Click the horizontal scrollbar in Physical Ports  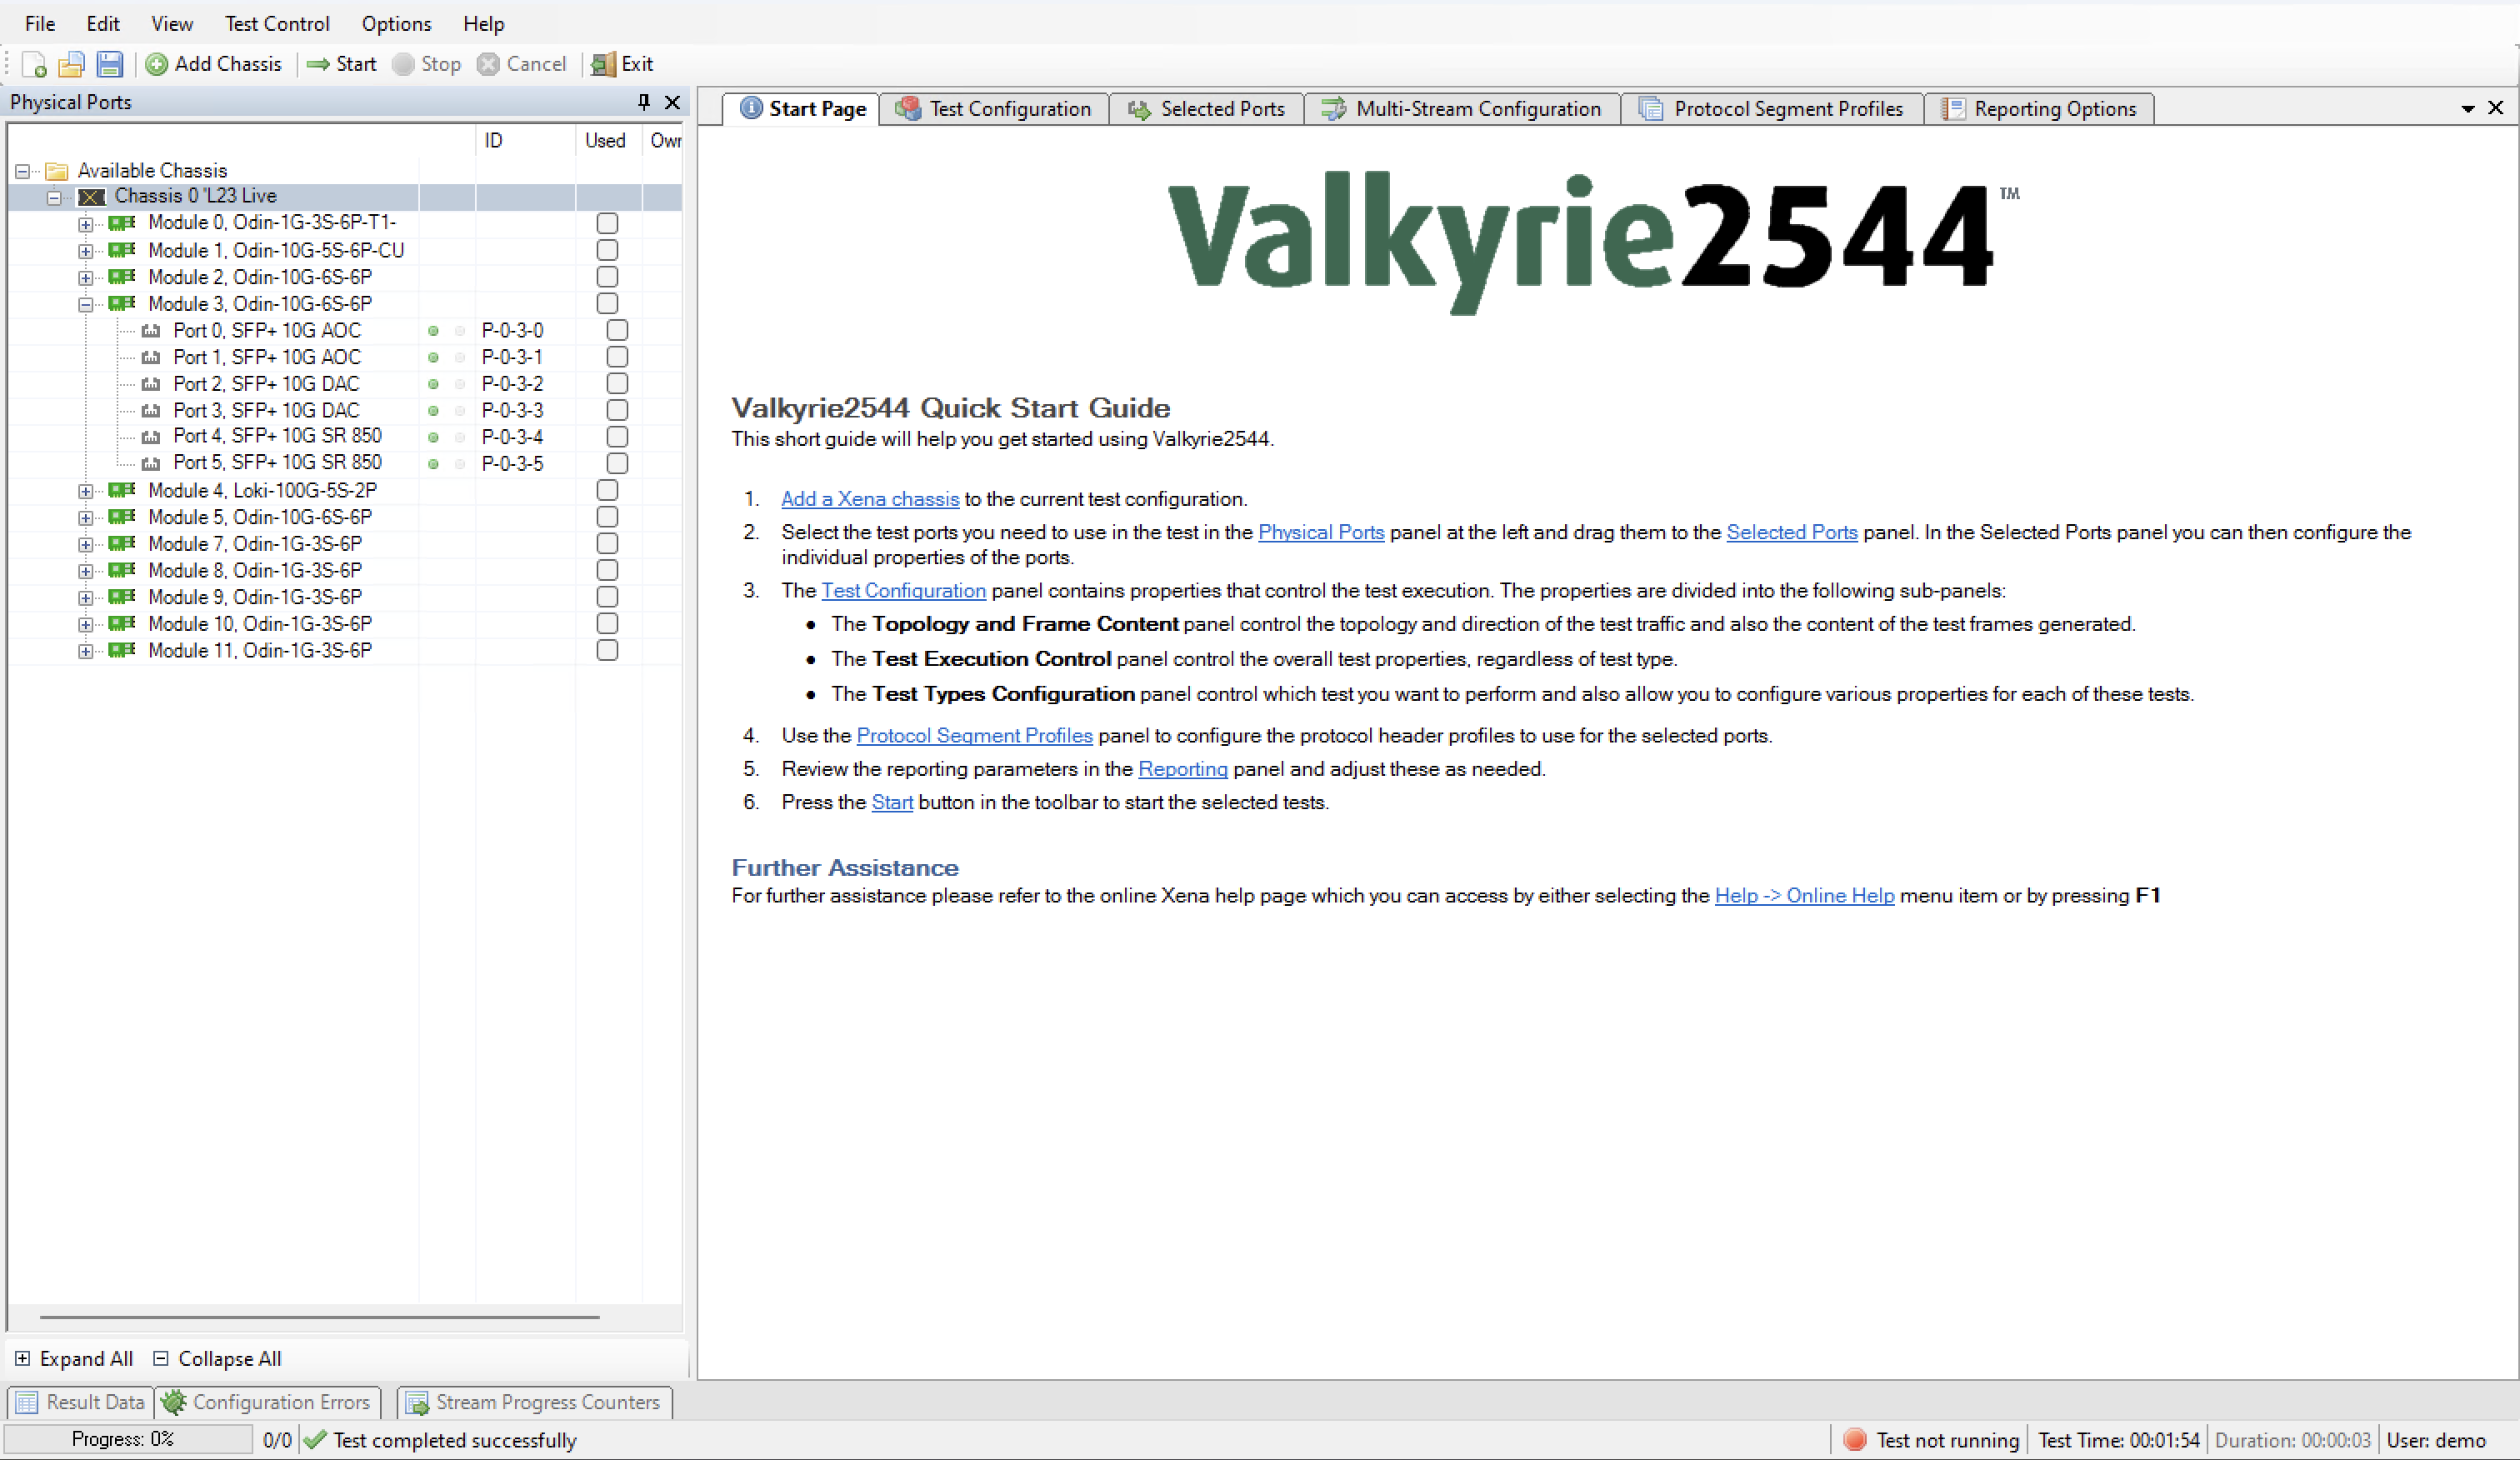click(320, 1317)
